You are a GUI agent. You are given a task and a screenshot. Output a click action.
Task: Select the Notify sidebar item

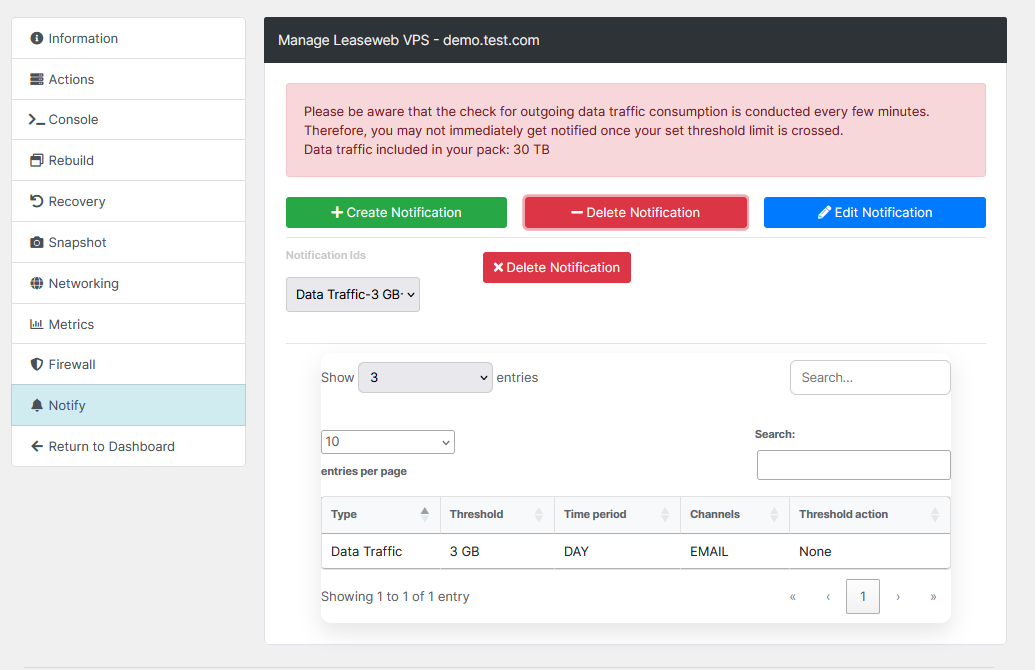click(129, 405)
